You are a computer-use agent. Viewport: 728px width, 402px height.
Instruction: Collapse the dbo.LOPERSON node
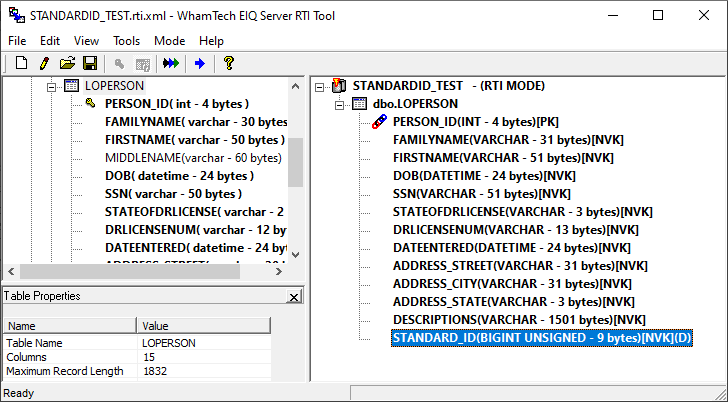click(x=339, y=105)
